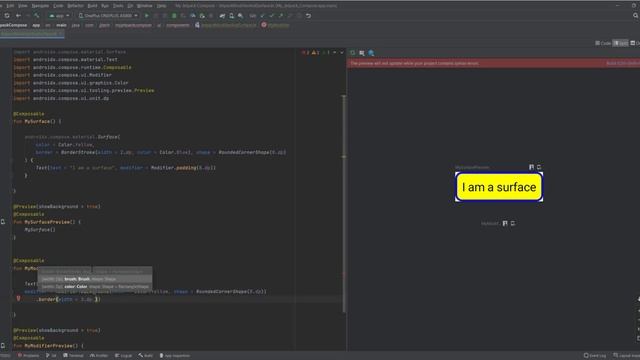Click the Undo arrow in toolbar
Viewport: 640px width, 360px height.
point(309,16)
